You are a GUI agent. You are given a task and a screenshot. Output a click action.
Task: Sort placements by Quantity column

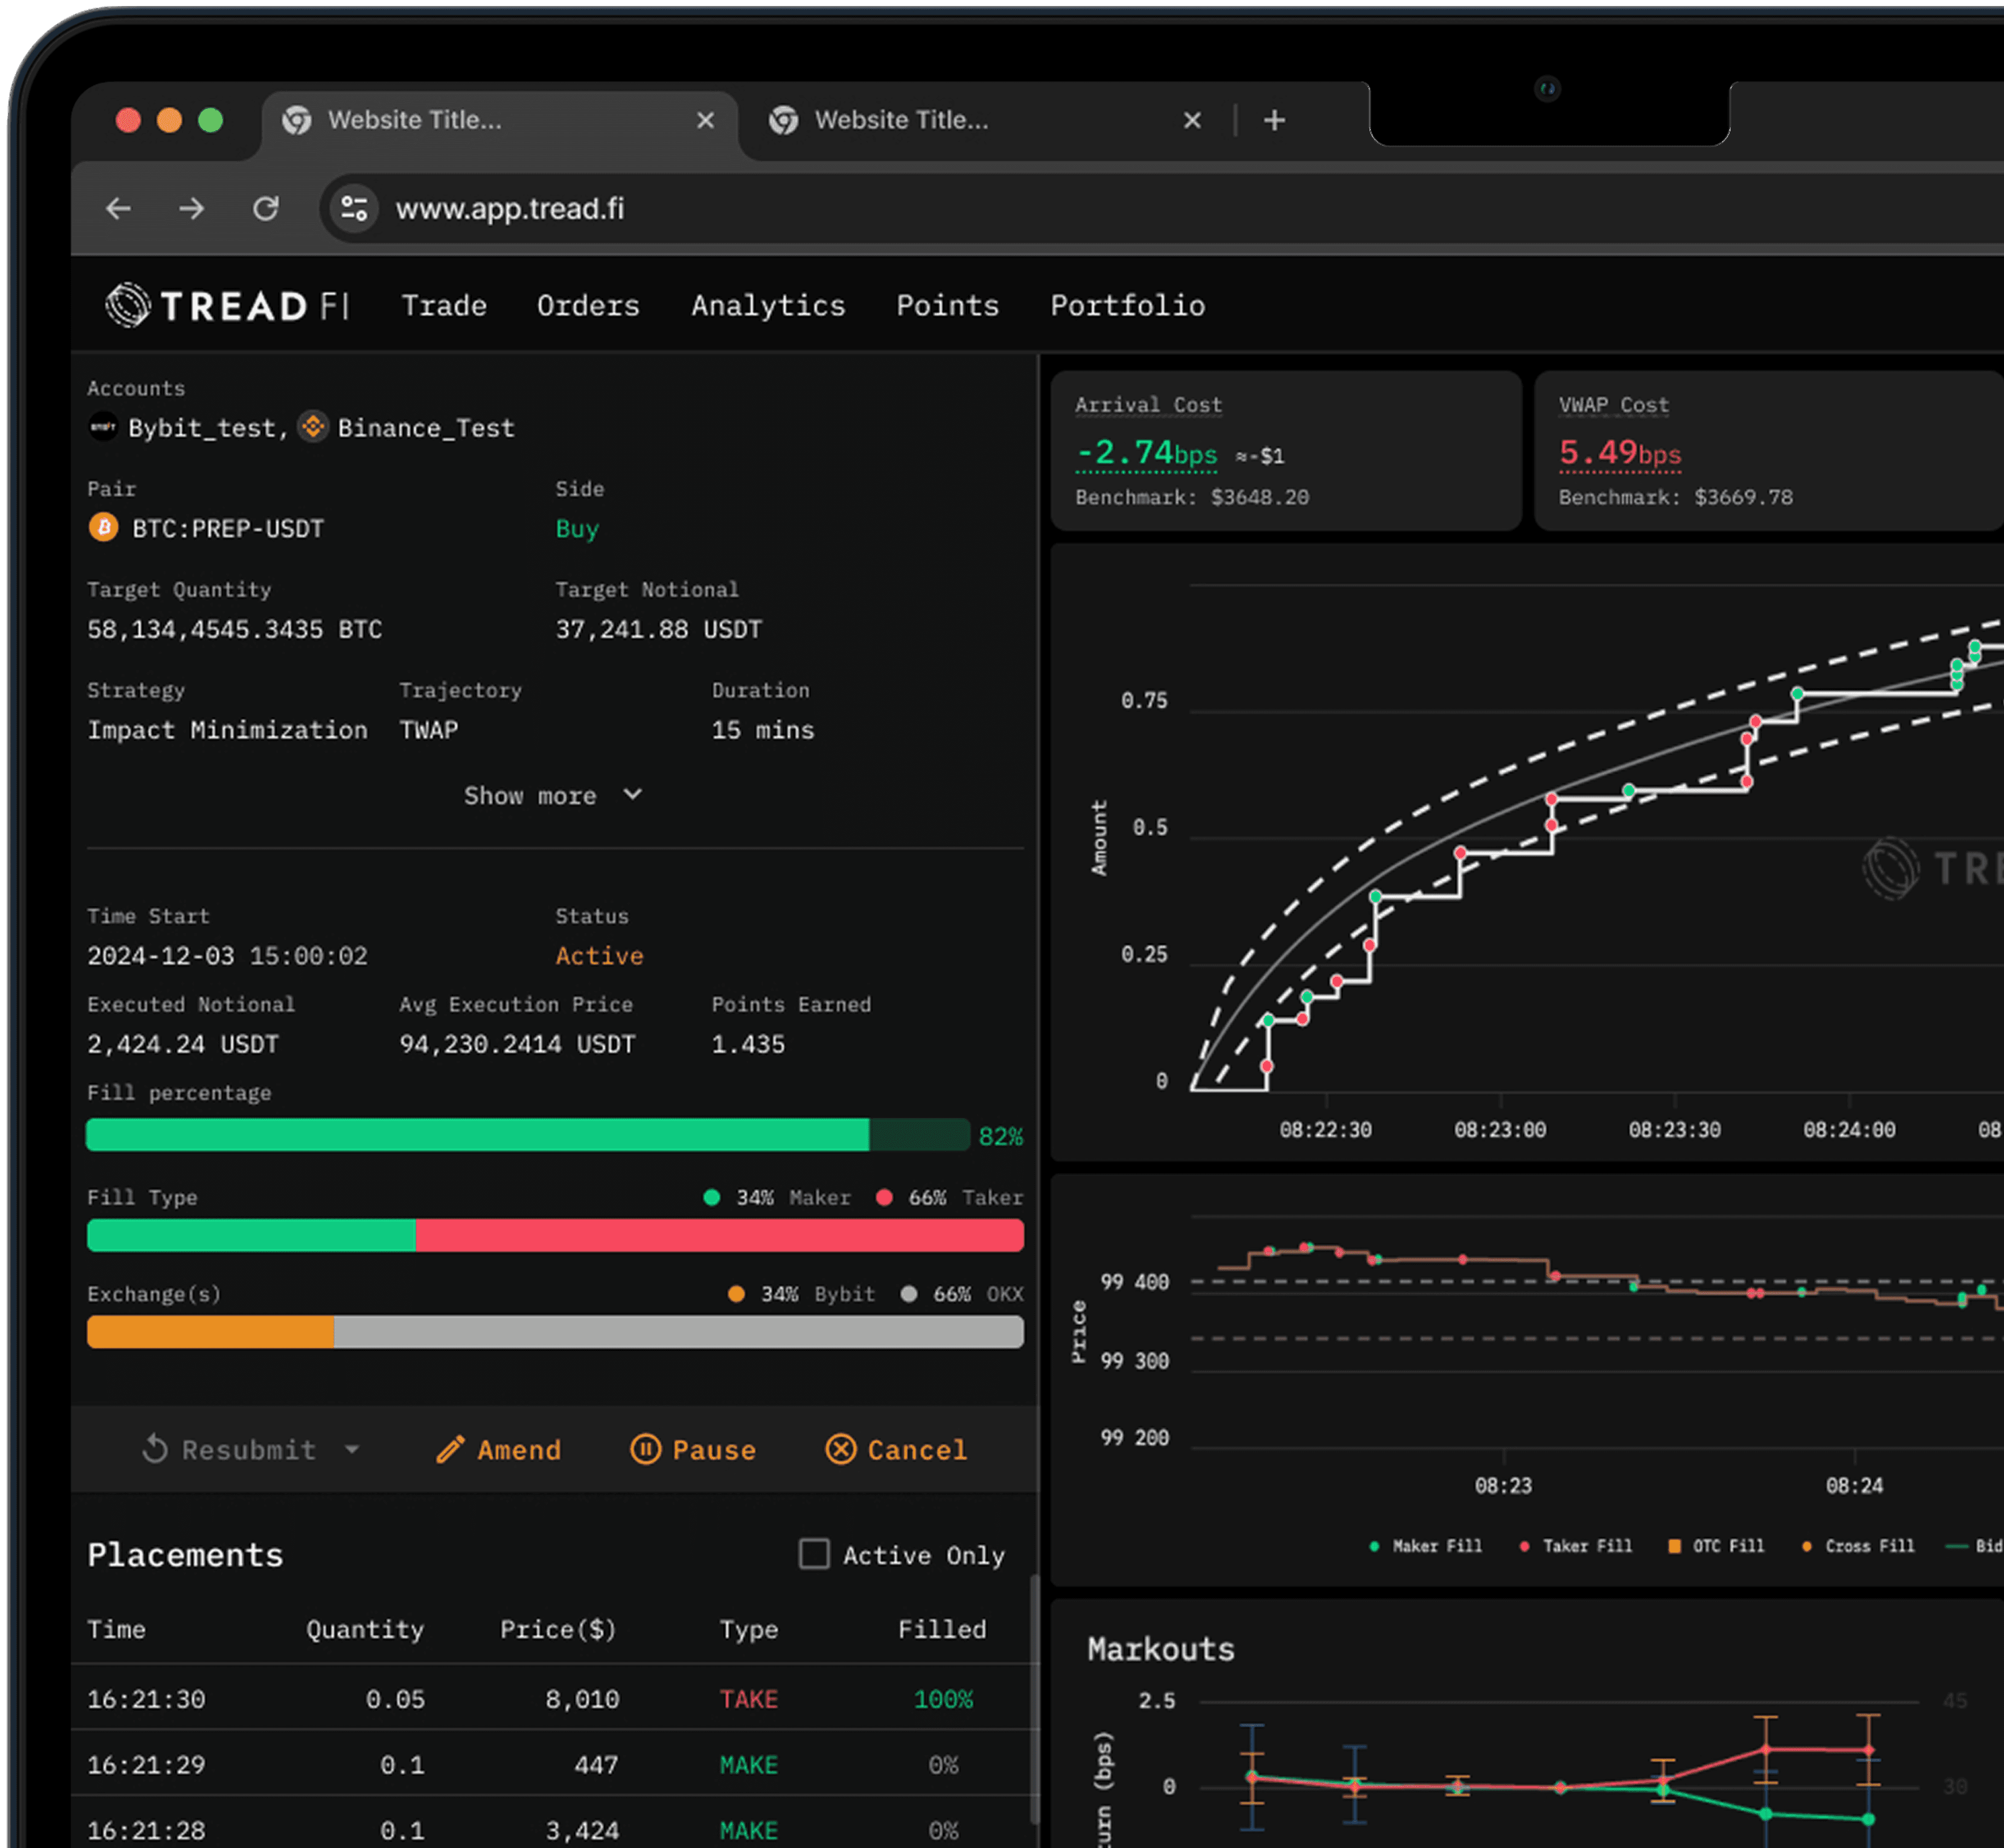pos(365,1629)
